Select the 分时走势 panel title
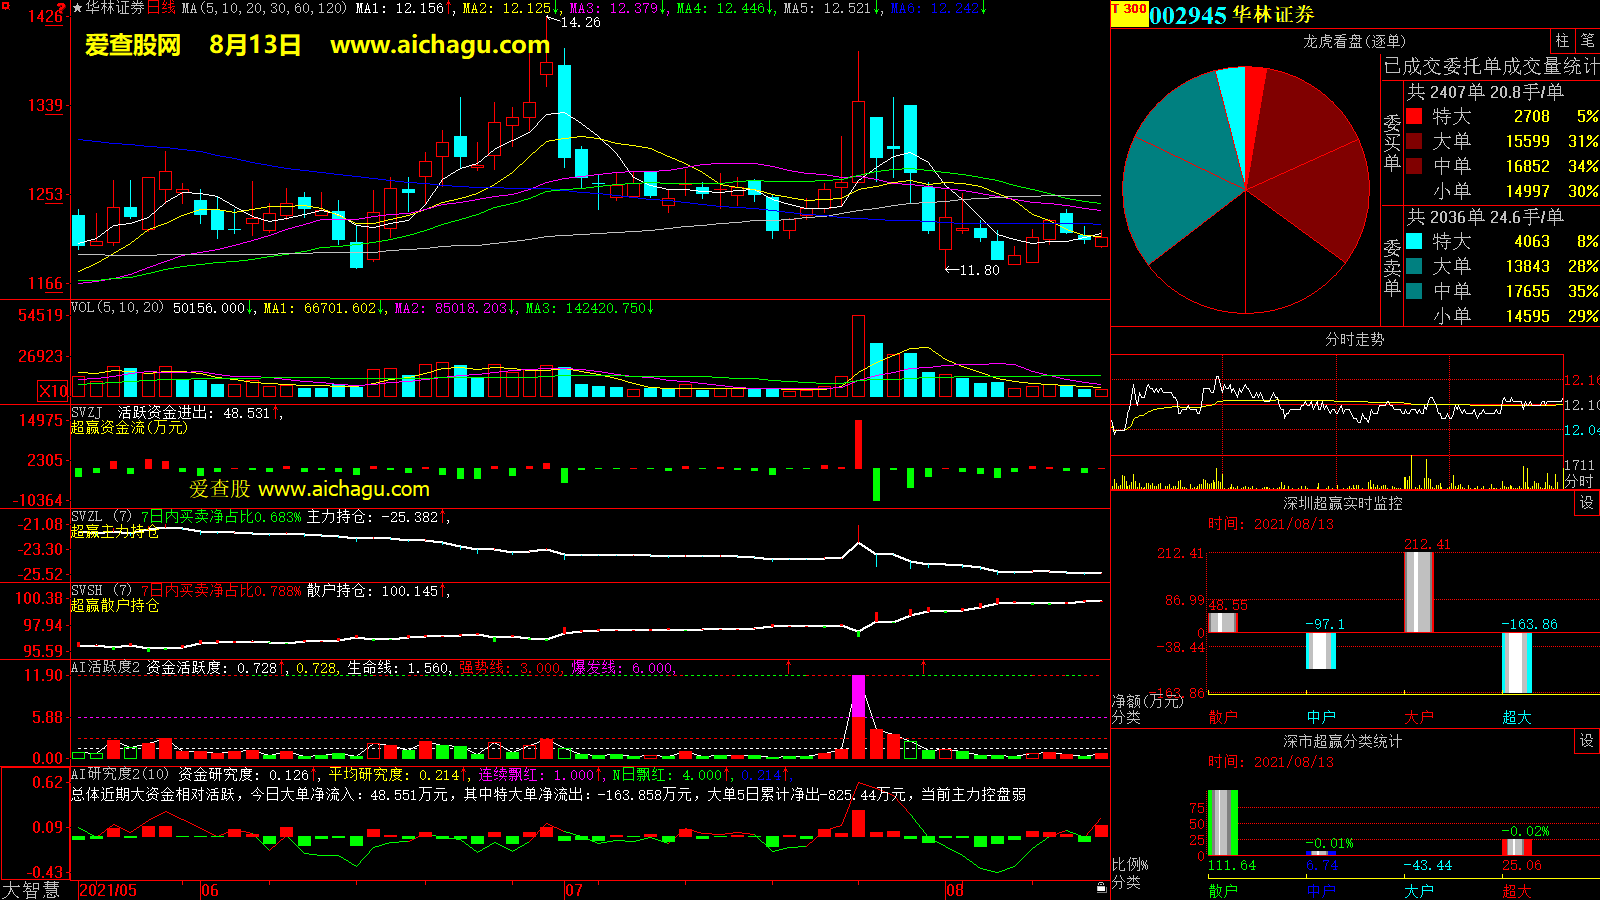Viewport: 1600px width, 900px height. (1354, 340)
